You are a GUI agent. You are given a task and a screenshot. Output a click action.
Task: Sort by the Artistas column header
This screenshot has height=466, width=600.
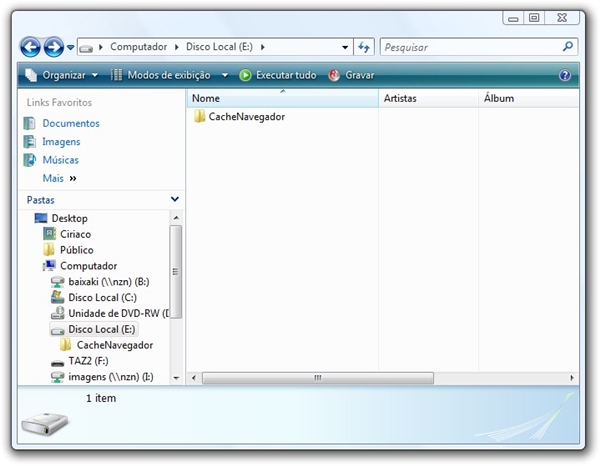coord(400,99)
